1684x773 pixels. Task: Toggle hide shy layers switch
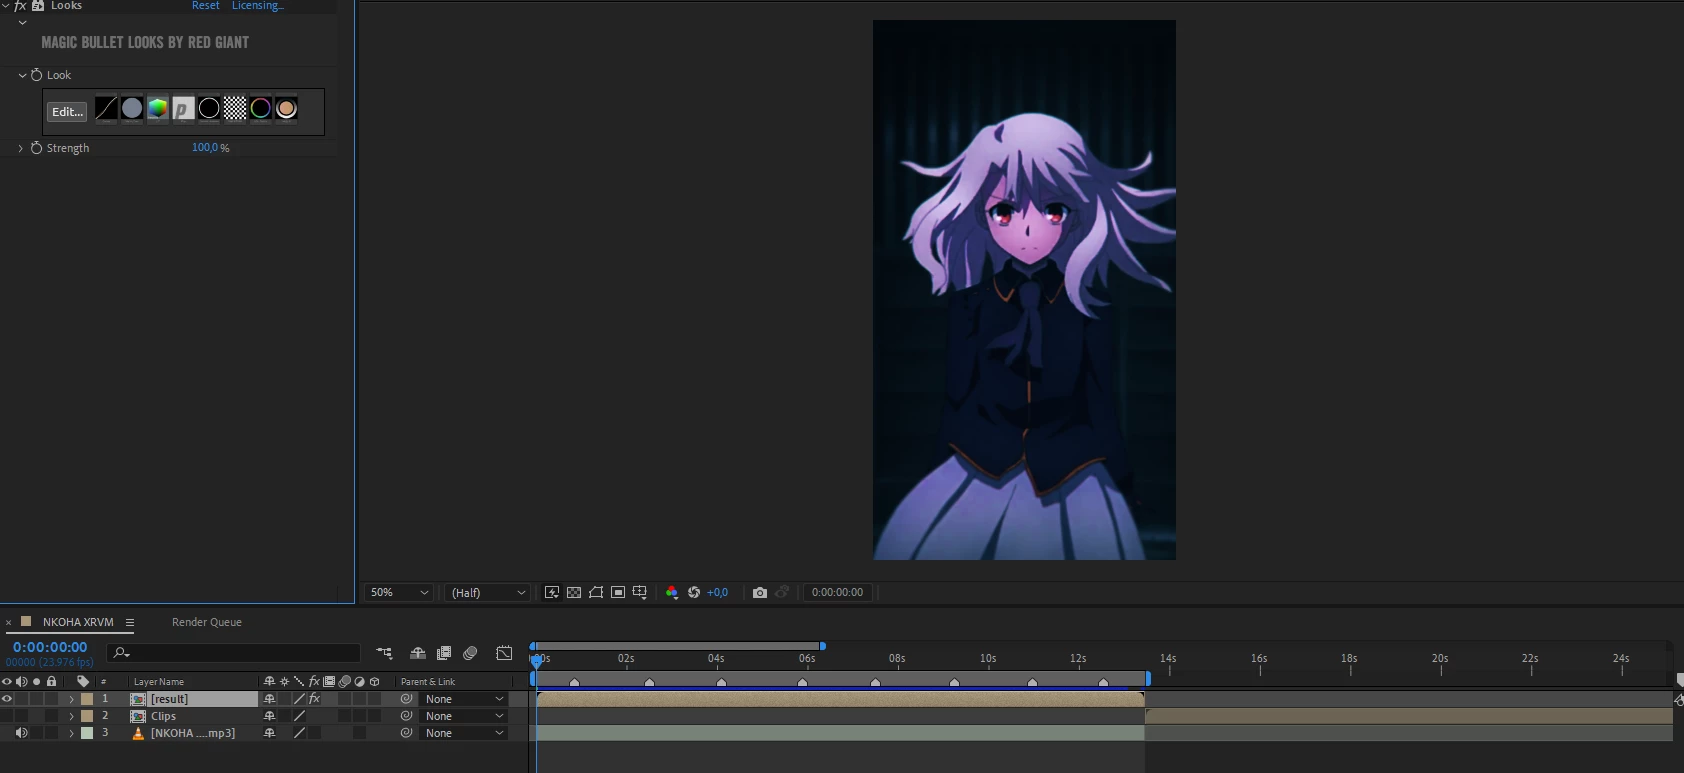[x=418, y=653]
